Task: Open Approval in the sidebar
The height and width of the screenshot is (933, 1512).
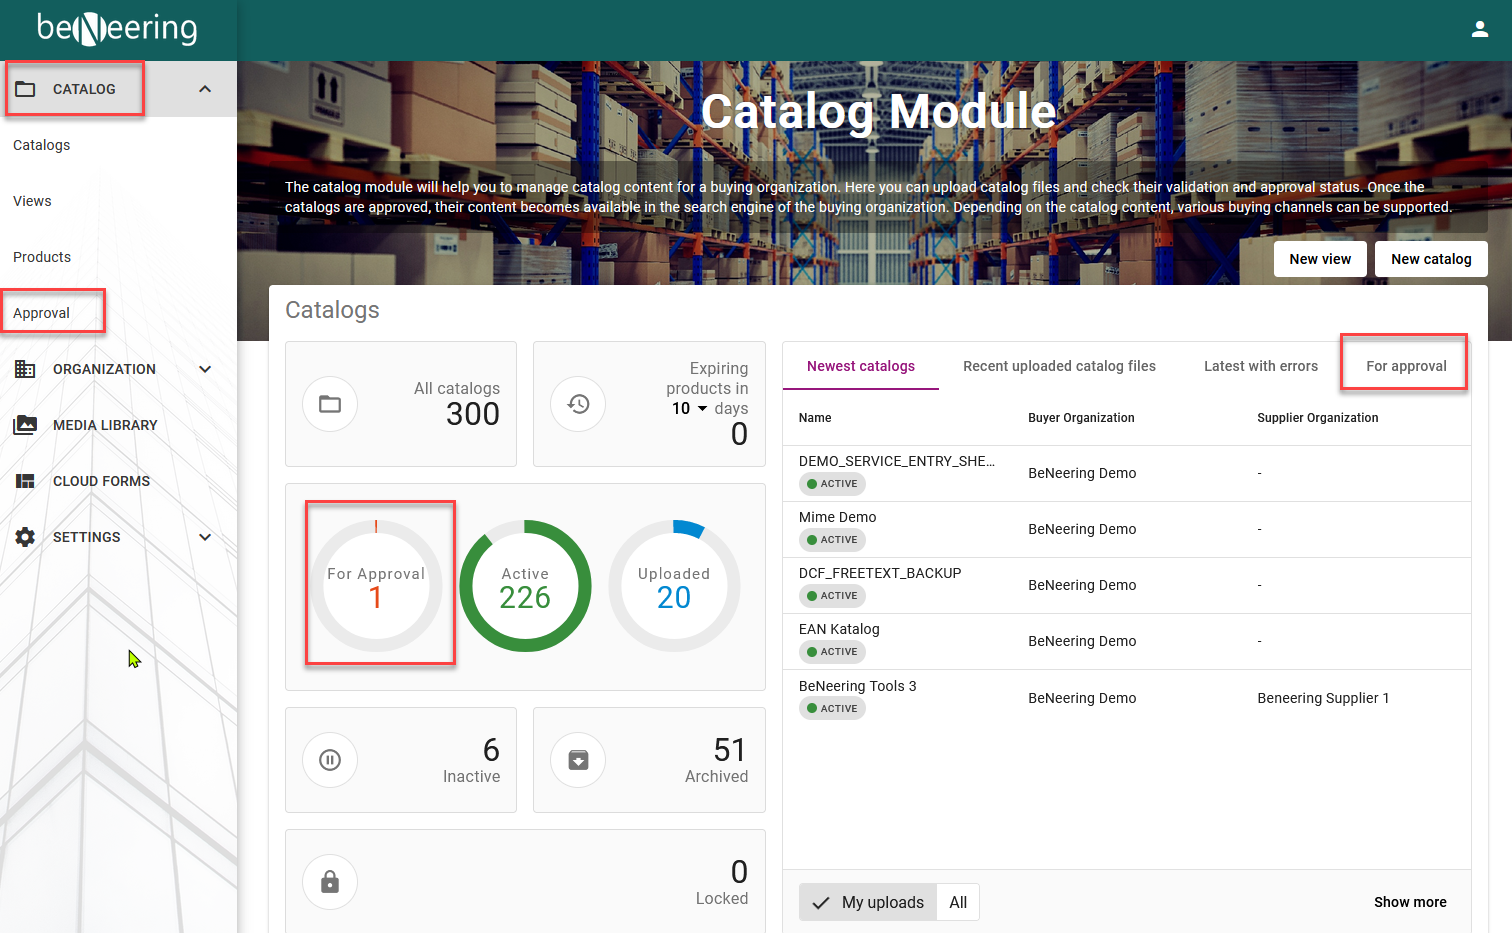Action: (x=41, y=313)
